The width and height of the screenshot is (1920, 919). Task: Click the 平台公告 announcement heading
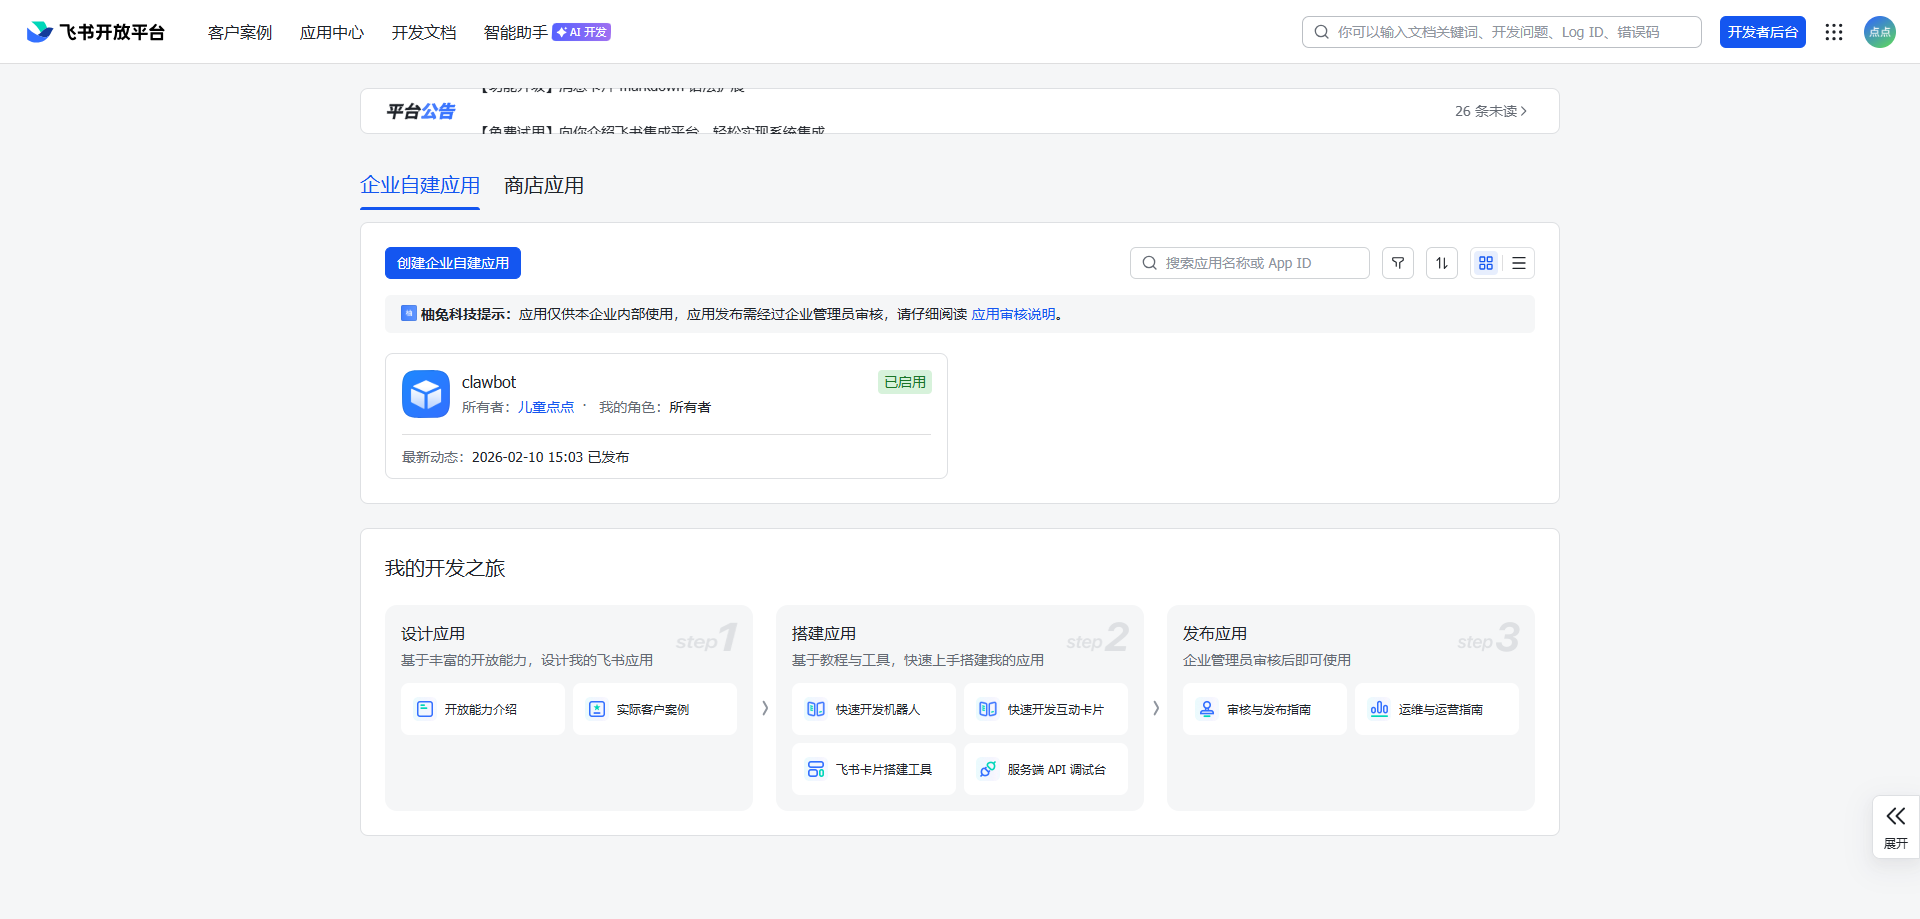421,111
